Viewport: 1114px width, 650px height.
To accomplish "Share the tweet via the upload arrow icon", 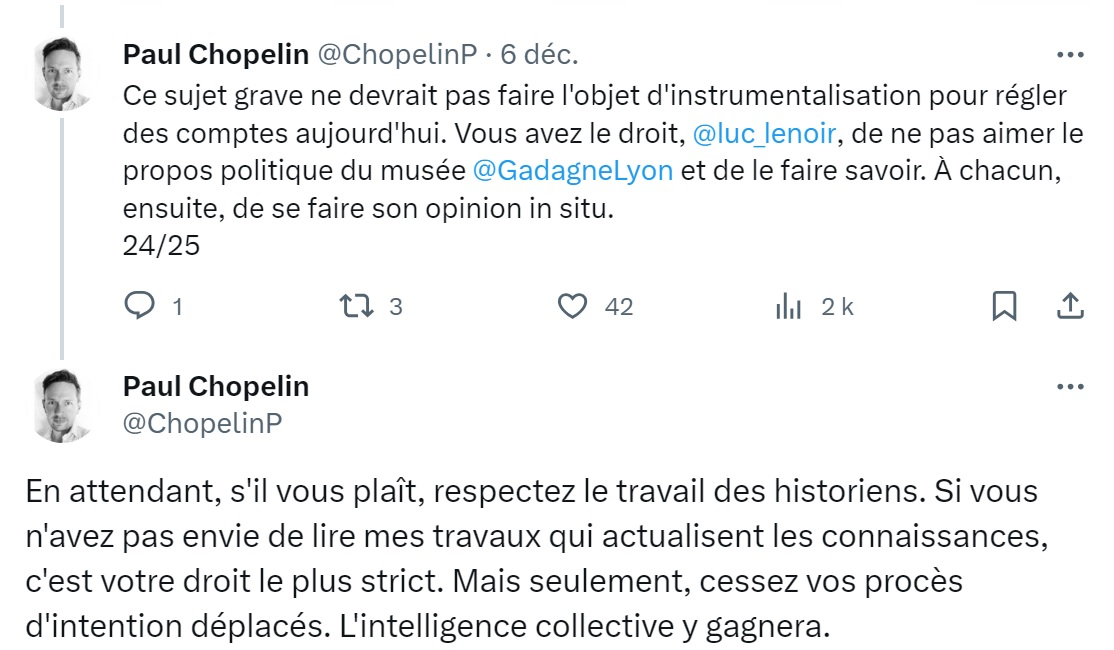I will [1069, 306].
